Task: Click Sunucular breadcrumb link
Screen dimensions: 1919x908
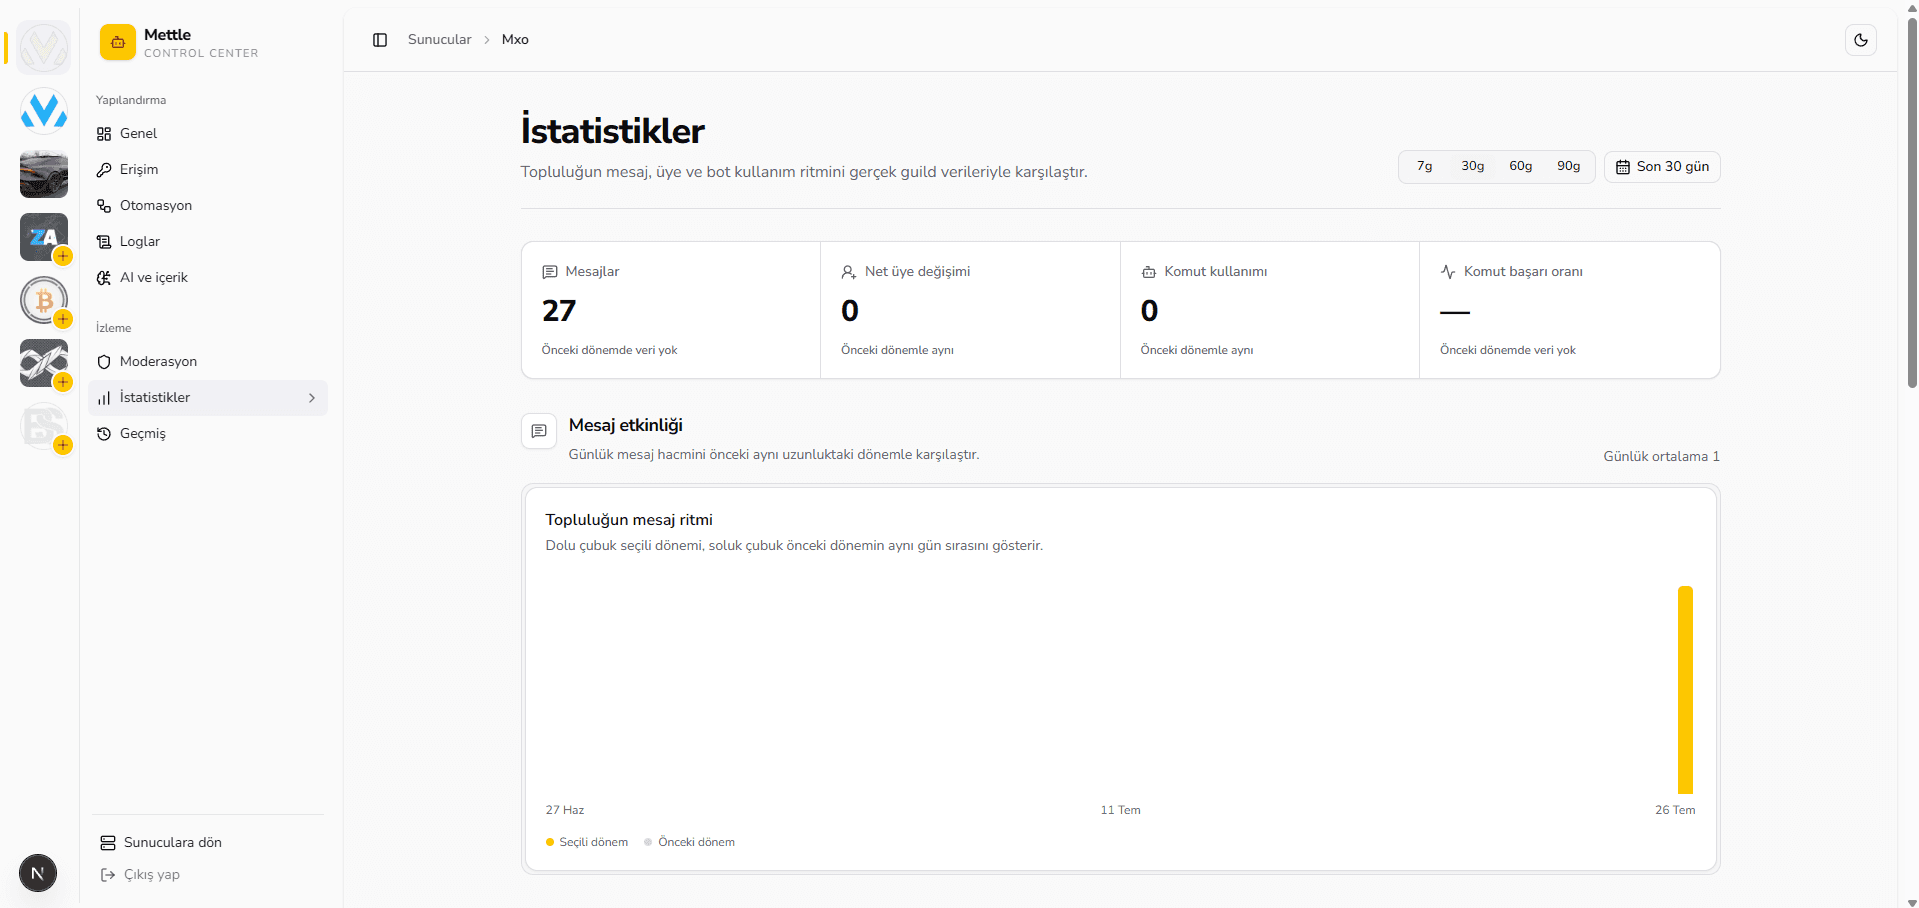Action: click(x=439, y=40)
